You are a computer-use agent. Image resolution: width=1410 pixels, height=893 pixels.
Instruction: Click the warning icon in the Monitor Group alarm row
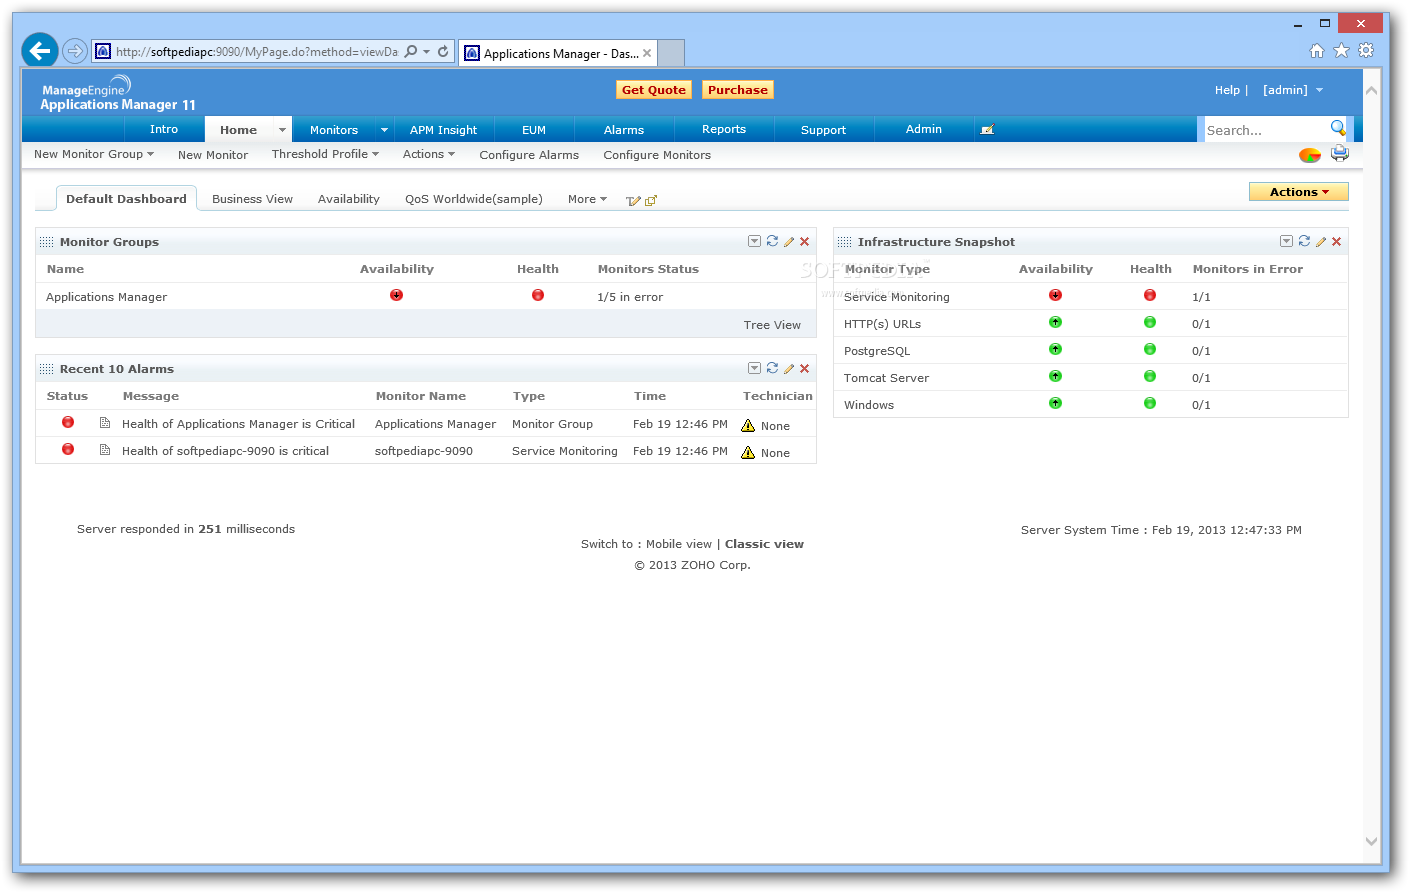(748, 425)
